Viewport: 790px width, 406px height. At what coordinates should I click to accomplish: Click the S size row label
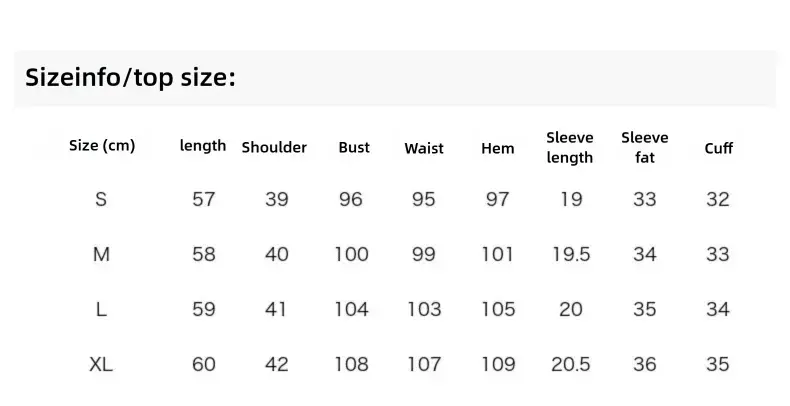101,199
